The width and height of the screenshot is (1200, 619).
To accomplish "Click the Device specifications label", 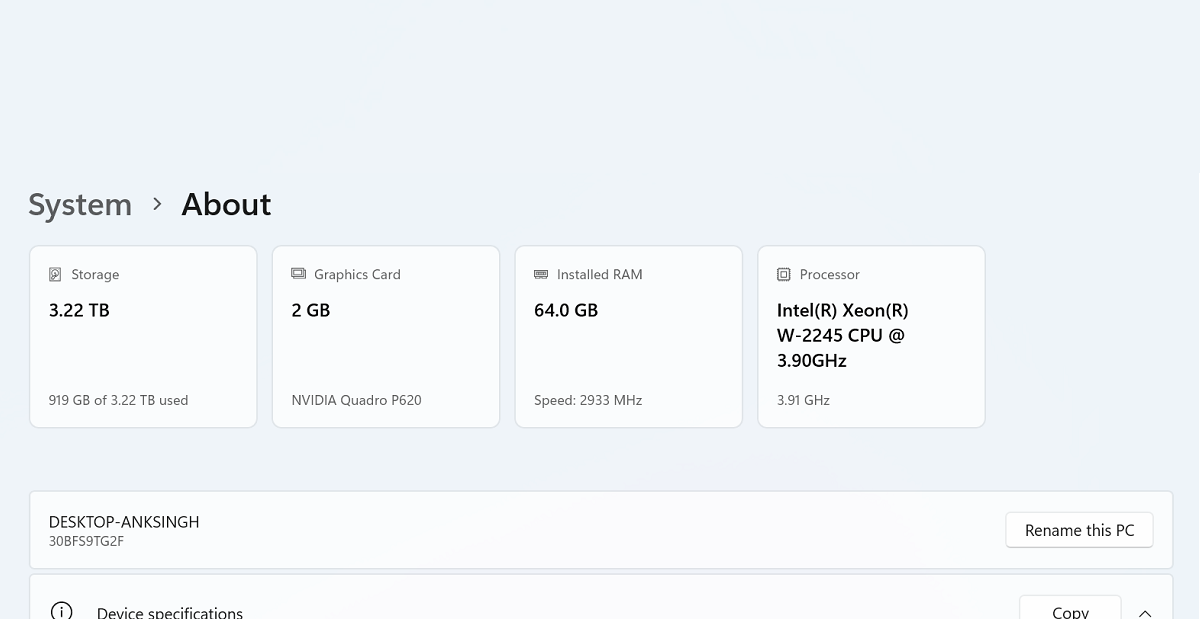I will pos(170,612).
